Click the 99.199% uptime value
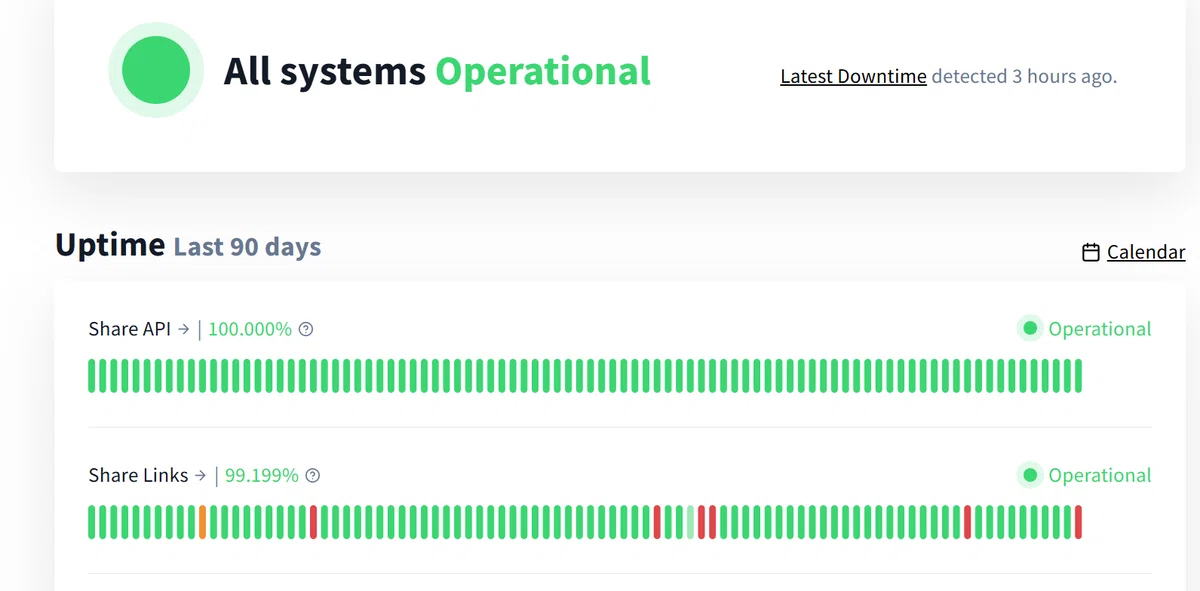Image resolution: width=1200 pixels, height=591 pixels. (262, 475)
